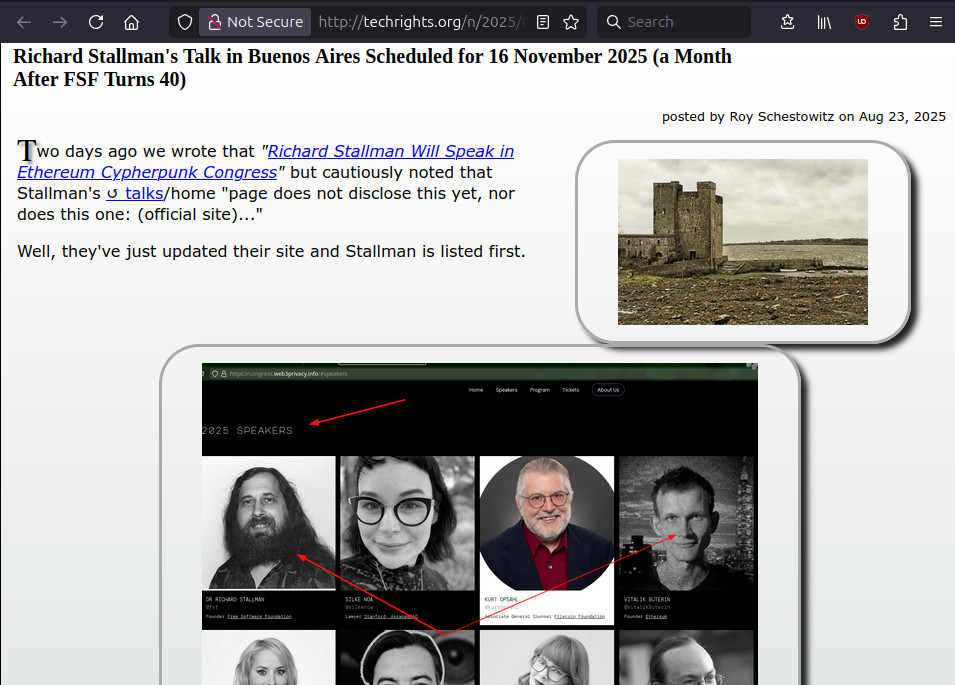The image size is (955, 685).
Task: Click the Silke Noa portrait with glasses
Action: tap(407, 523)
